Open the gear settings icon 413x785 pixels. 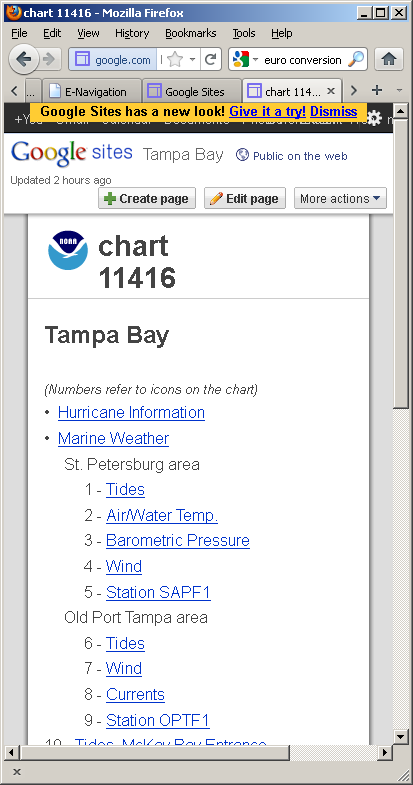tap(374, 119)
